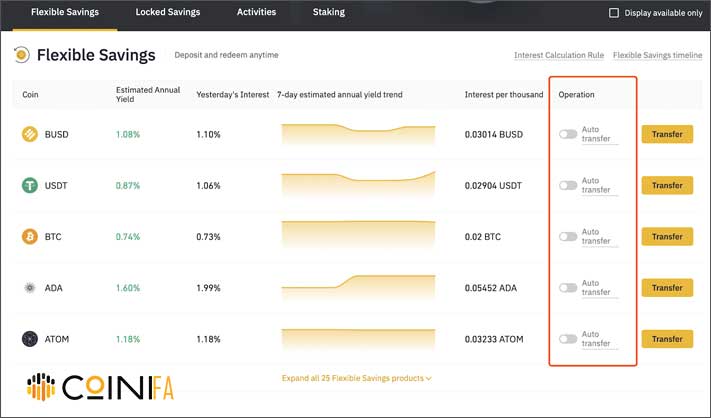Click the Estimated Annual Yield column header

(x=148, y=95)
